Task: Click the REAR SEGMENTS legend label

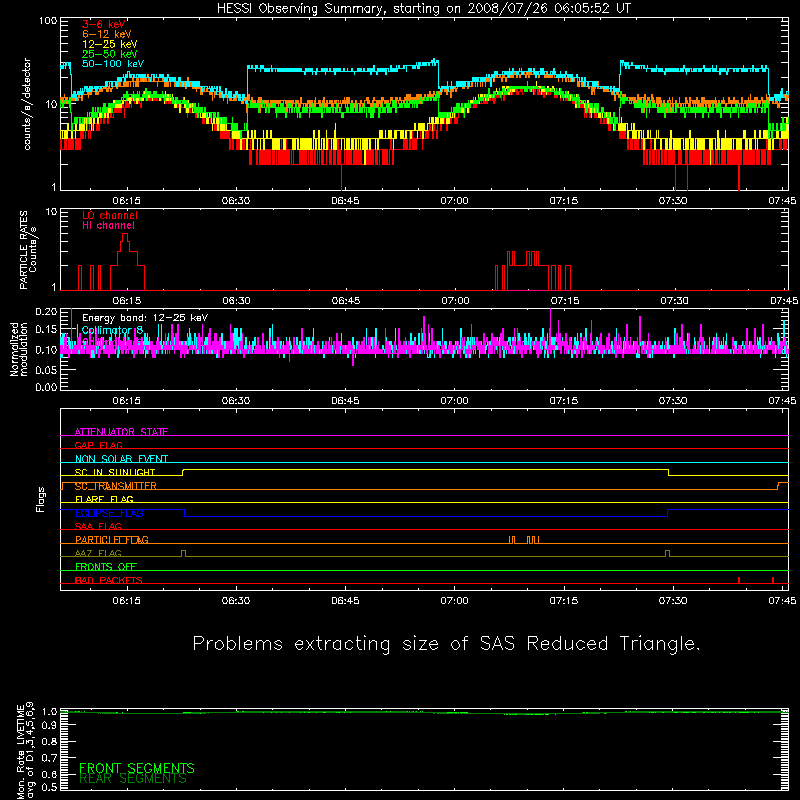Action: click(133, 779)
